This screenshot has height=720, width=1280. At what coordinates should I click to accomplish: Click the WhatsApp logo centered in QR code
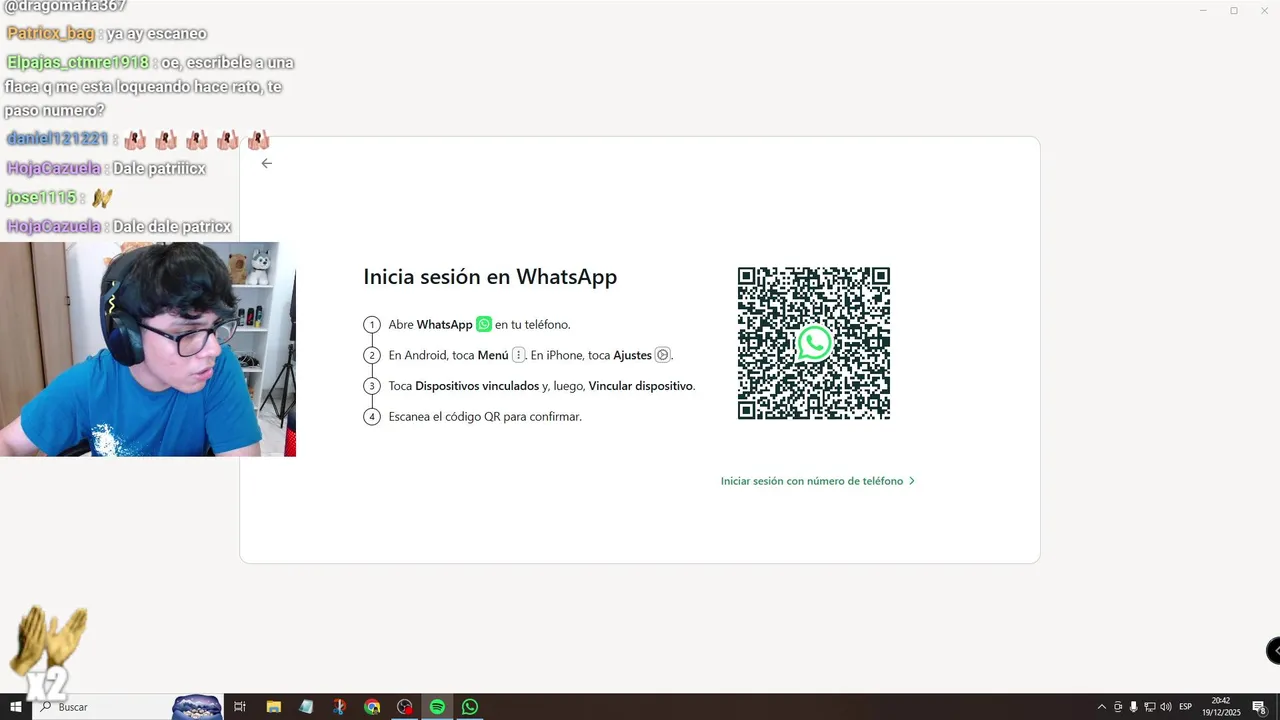point(814,343)
